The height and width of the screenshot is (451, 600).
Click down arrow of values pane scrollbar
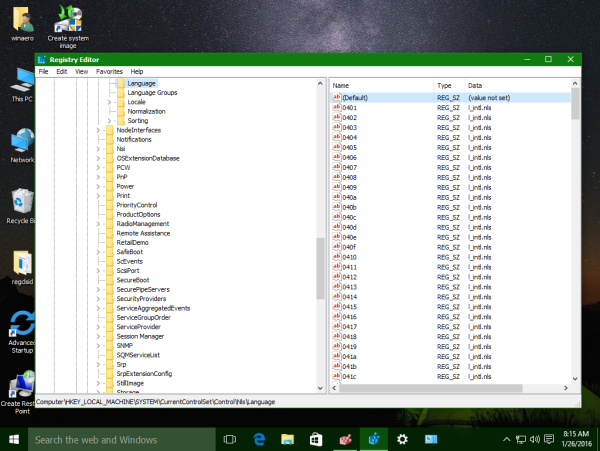(x=575, y=379)
